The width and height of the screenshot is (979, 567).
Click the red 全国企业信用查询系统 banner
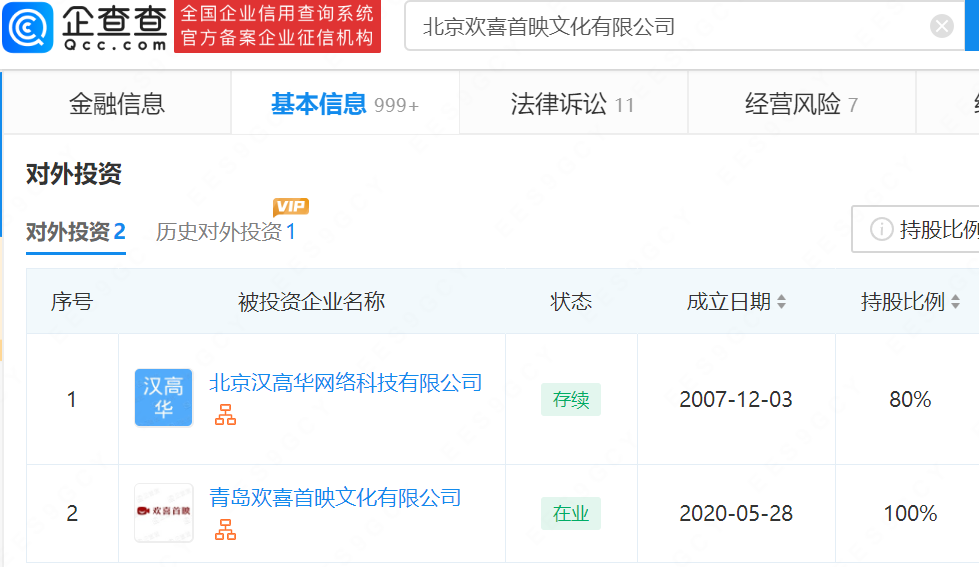coord(277,26)
